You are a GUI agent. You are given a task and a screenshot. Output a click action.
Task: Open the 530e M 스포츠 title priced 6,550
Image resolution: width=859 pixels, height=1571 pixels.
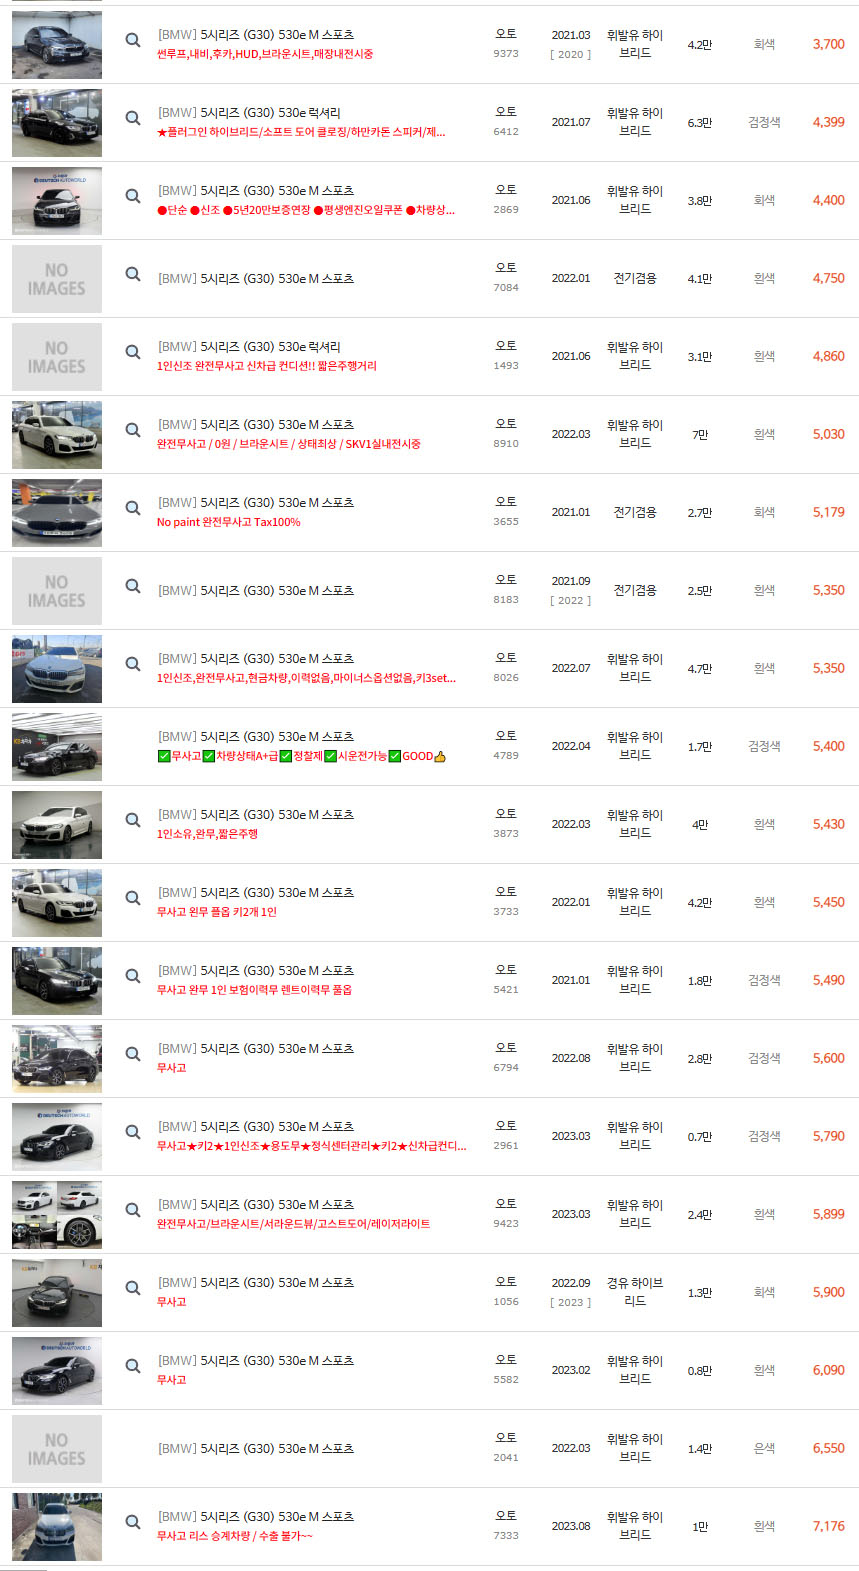pos(256,1449)
